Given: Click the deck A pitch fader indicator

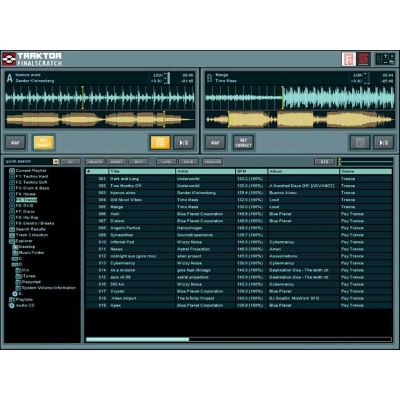Looking at the screenshot, I should 168,78.
